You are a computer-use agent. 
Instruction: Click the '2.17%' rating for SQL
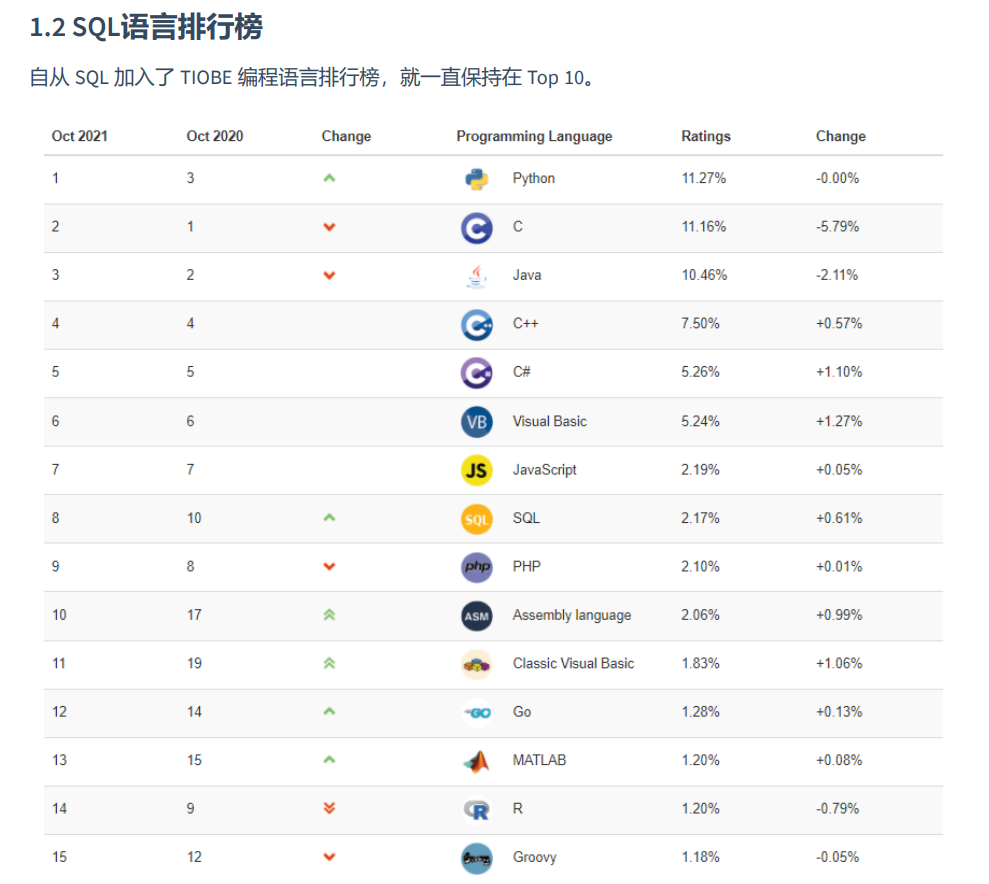[700, 518]
